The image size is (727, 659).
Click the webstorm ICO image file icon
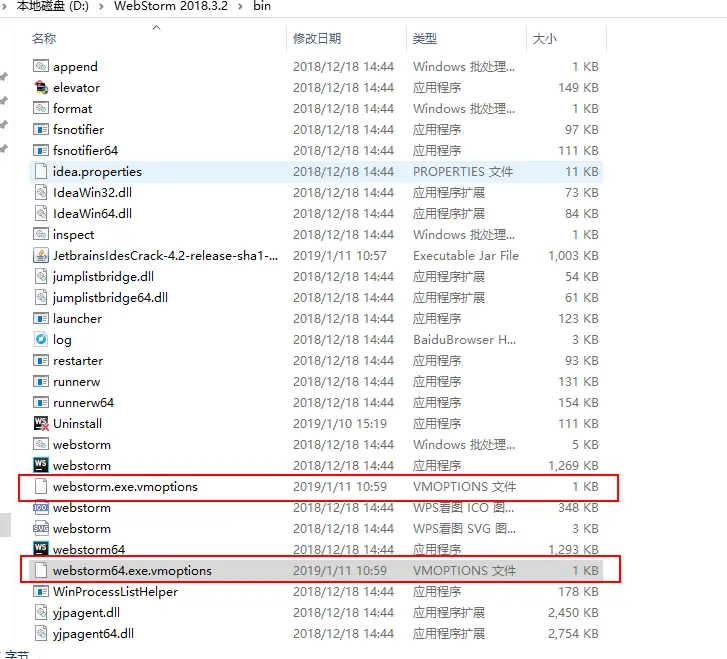(41, 507)
